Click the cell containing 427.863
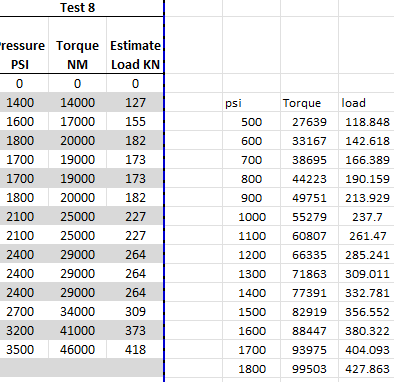 point(366,369)
